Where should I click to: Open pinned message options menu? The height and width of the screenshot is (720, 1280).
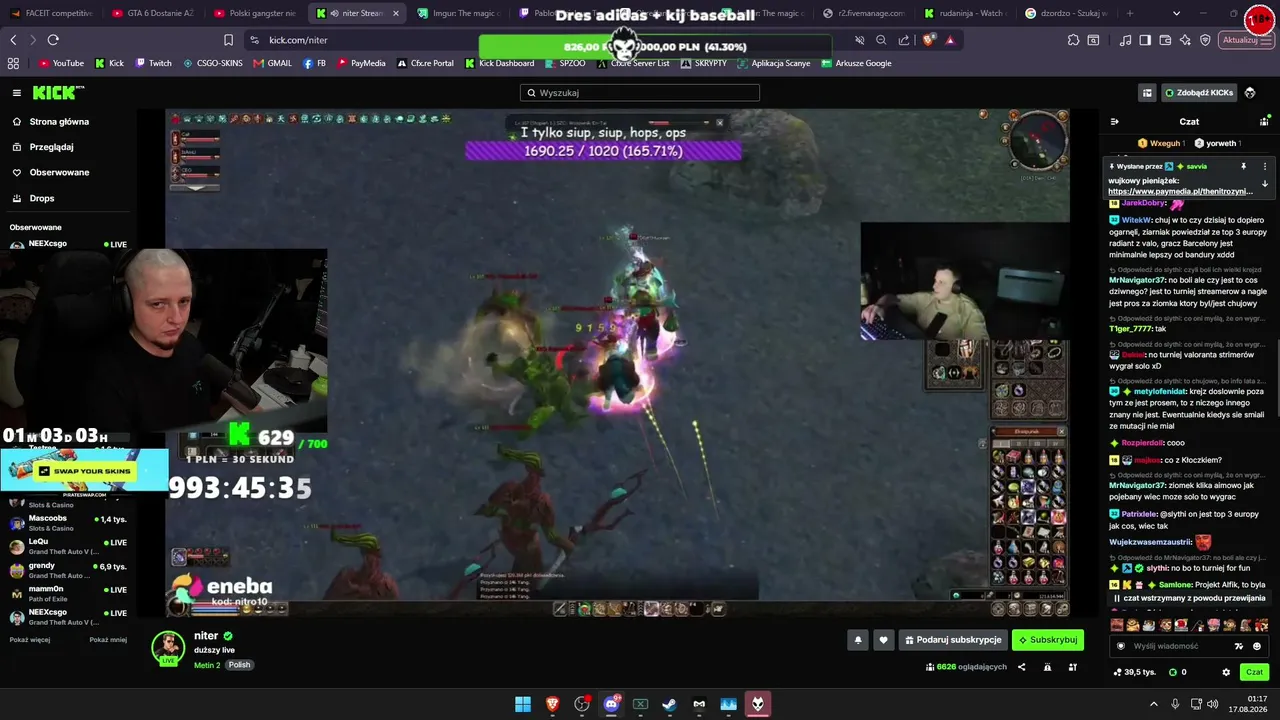coord(1264,167)
